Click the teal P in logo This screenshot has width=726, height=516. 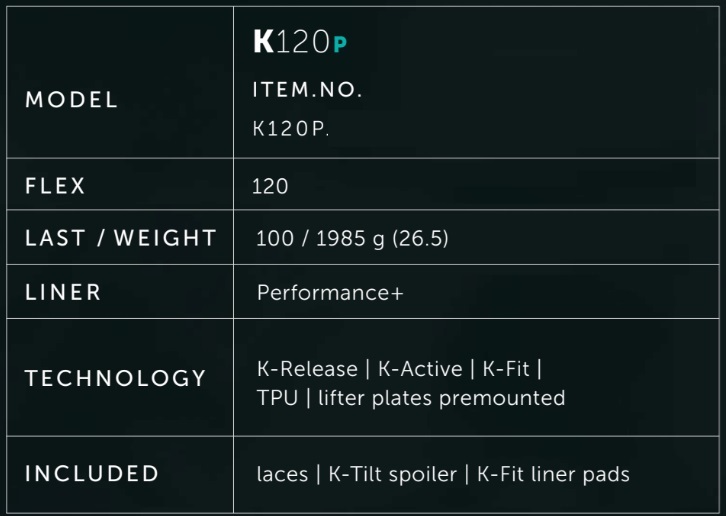[x=340, y=44]
